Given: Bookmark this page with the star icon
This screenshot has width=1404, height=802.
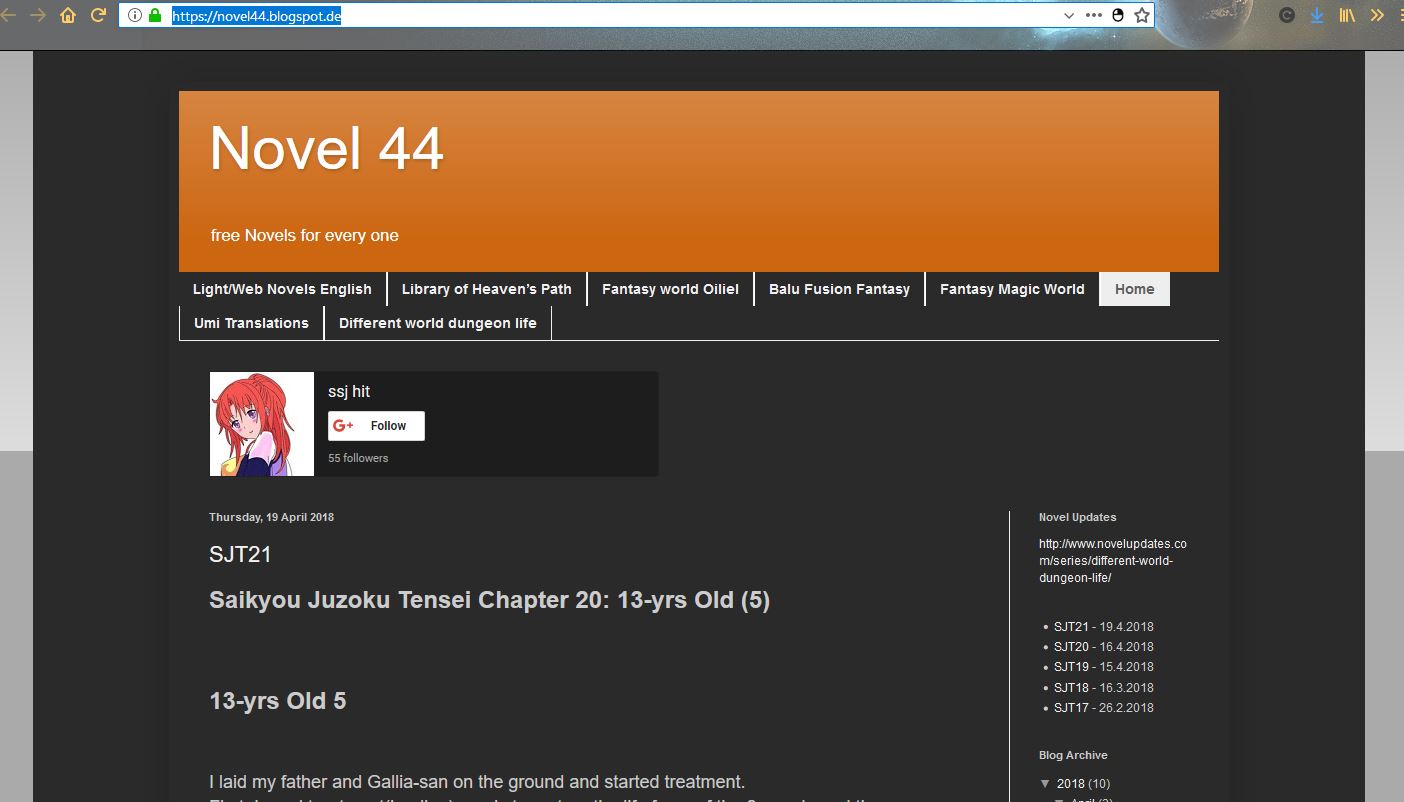Looking at the screenshot, I should pyautogui.click(x=1142, y=15).
